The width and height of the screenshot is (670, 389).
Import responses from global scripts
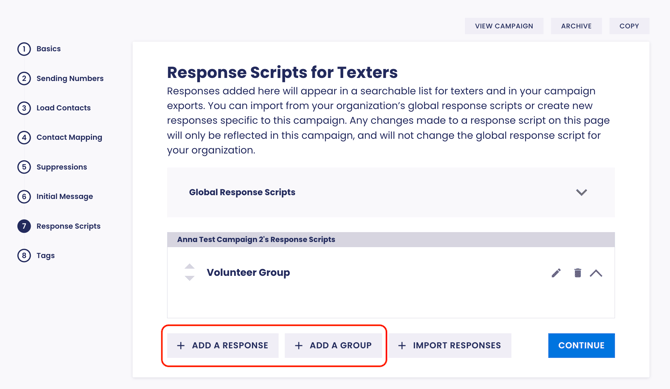coord(450,345)
